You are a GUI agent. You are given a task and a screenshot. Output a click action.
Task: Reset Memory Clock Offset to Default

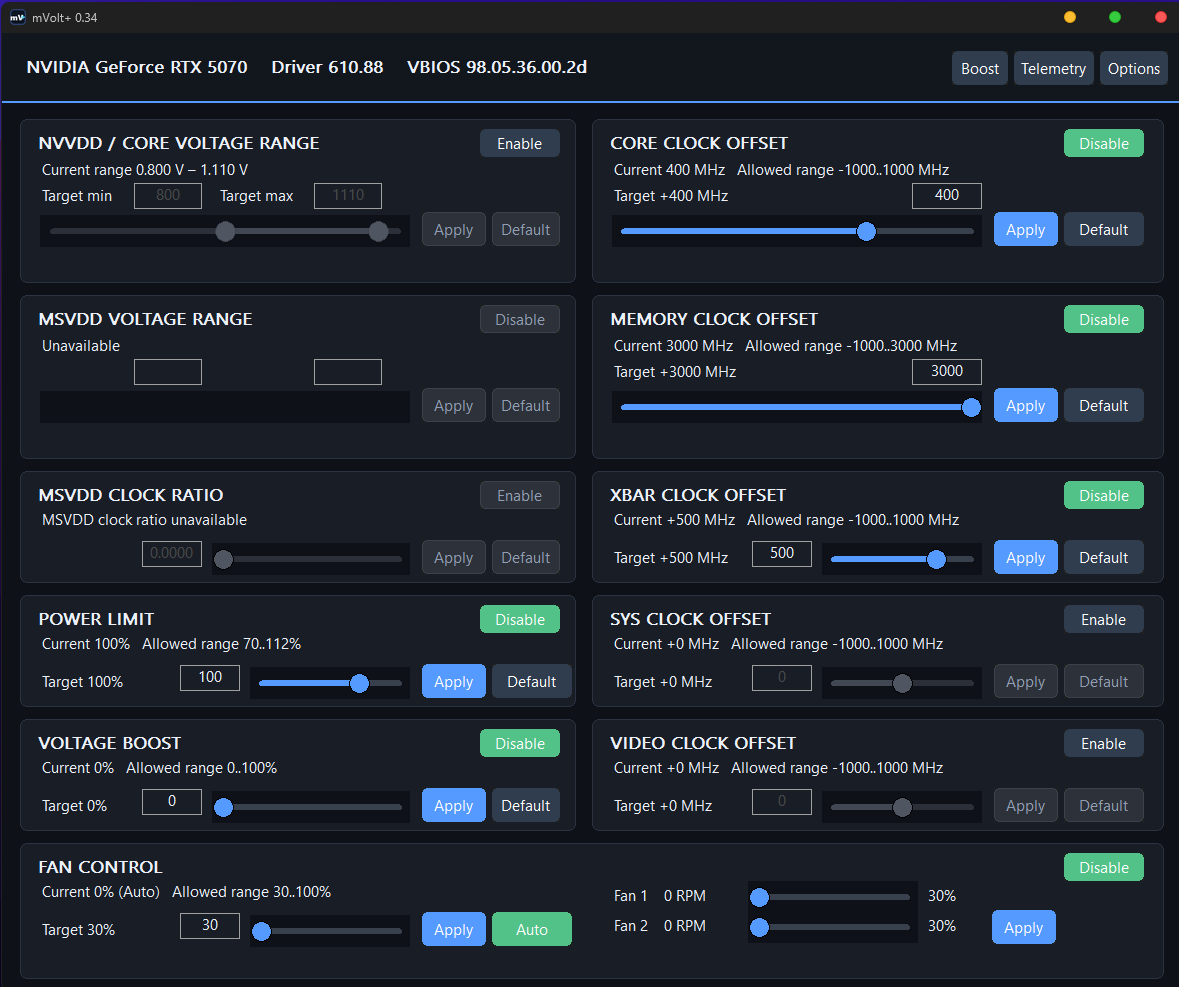pyautogui.click(x=1104, y=405)
